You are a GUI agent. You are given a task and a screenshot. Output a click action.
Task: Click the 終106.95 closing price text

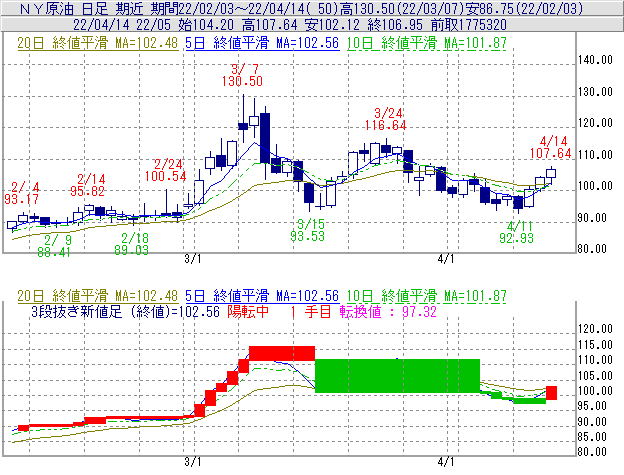coord(395,25)
